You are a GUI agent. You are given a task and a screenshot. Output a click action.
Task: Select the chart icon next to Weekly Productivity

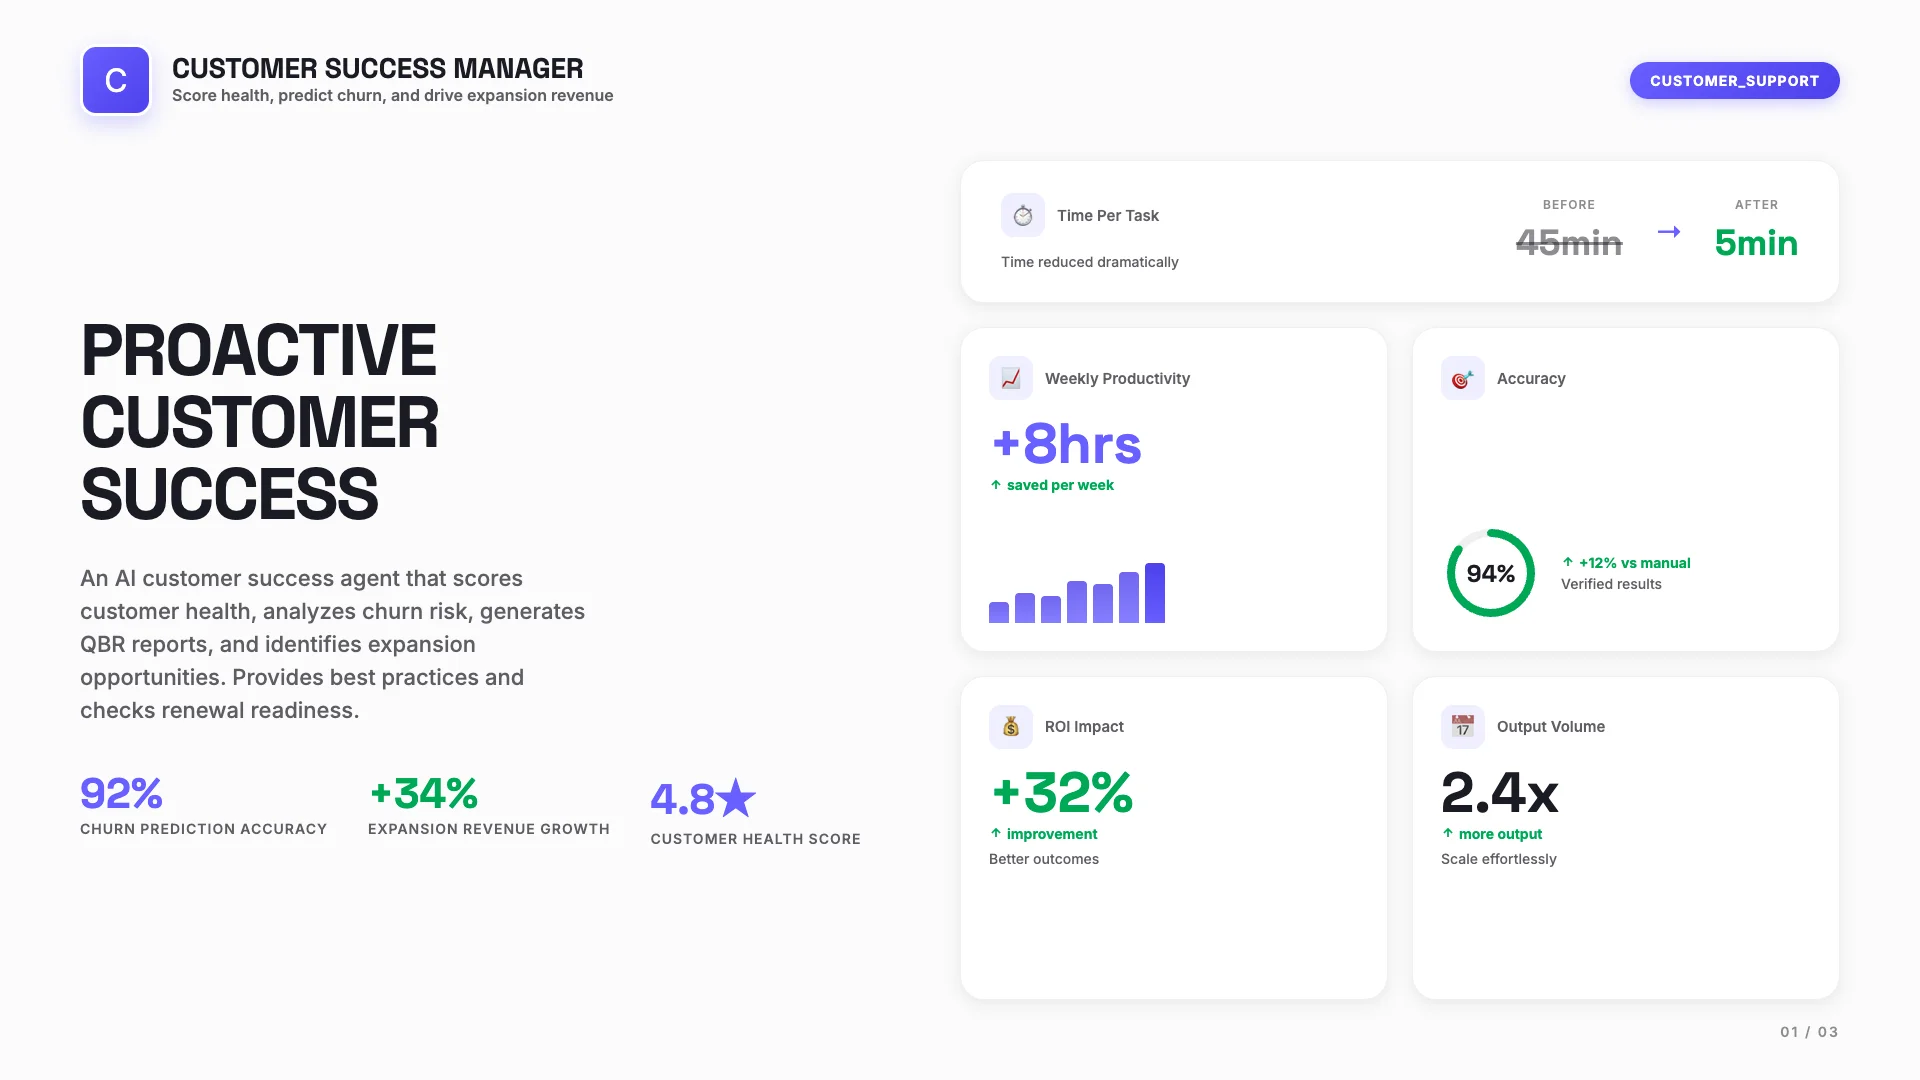coord(1011,378)
